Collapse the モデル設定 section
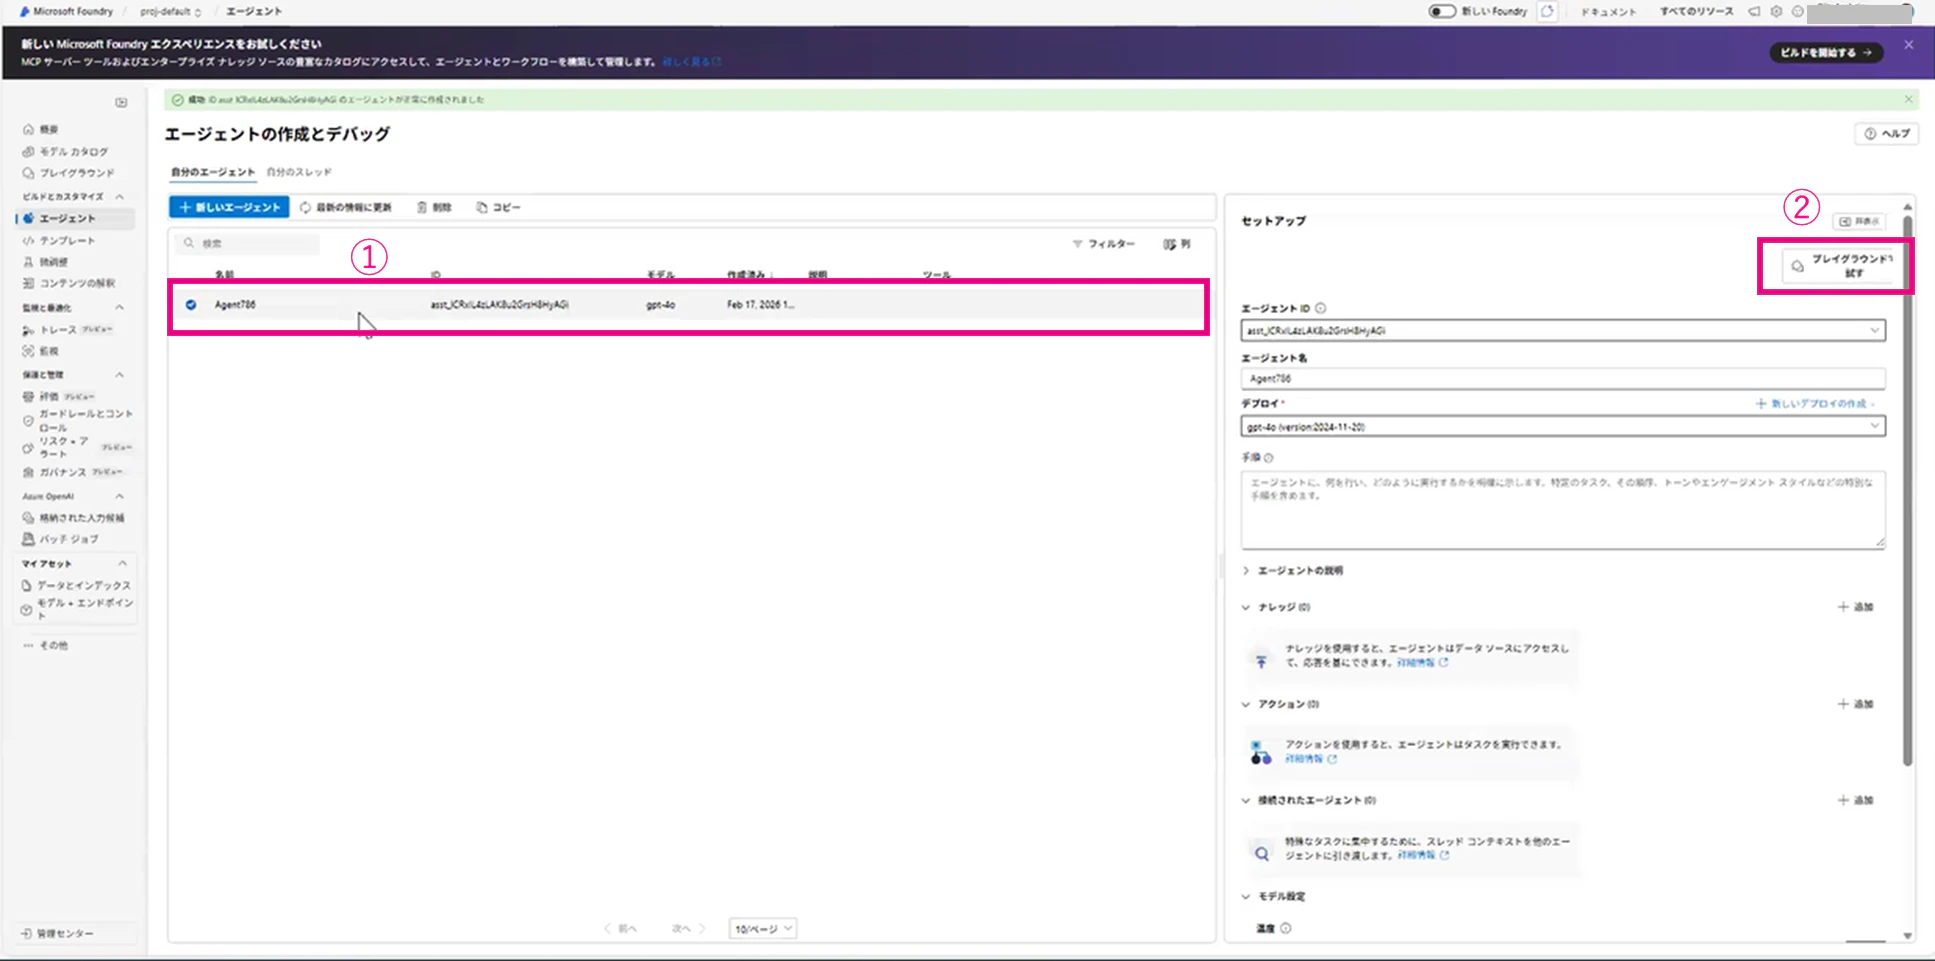Screen dimensions: 1935x961 pos(1246,897)
